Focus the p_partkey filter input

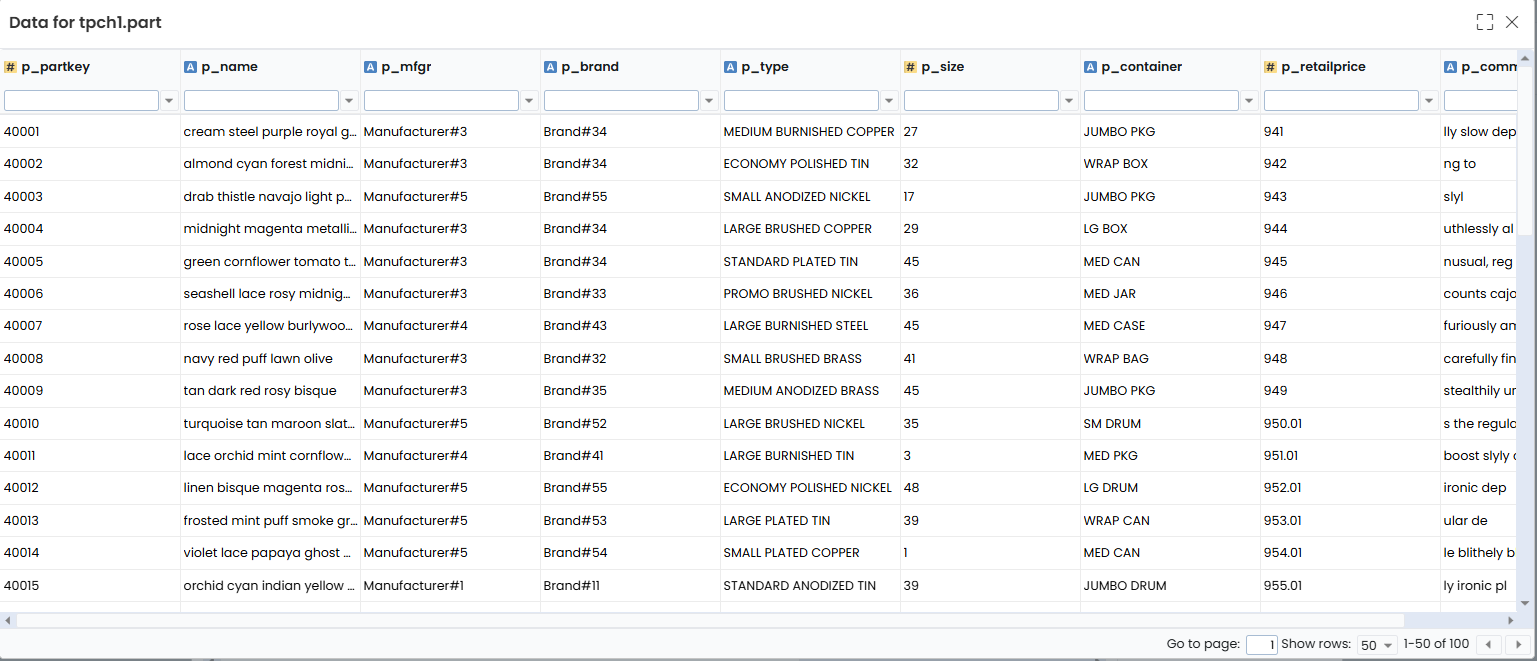click(81, 101)
